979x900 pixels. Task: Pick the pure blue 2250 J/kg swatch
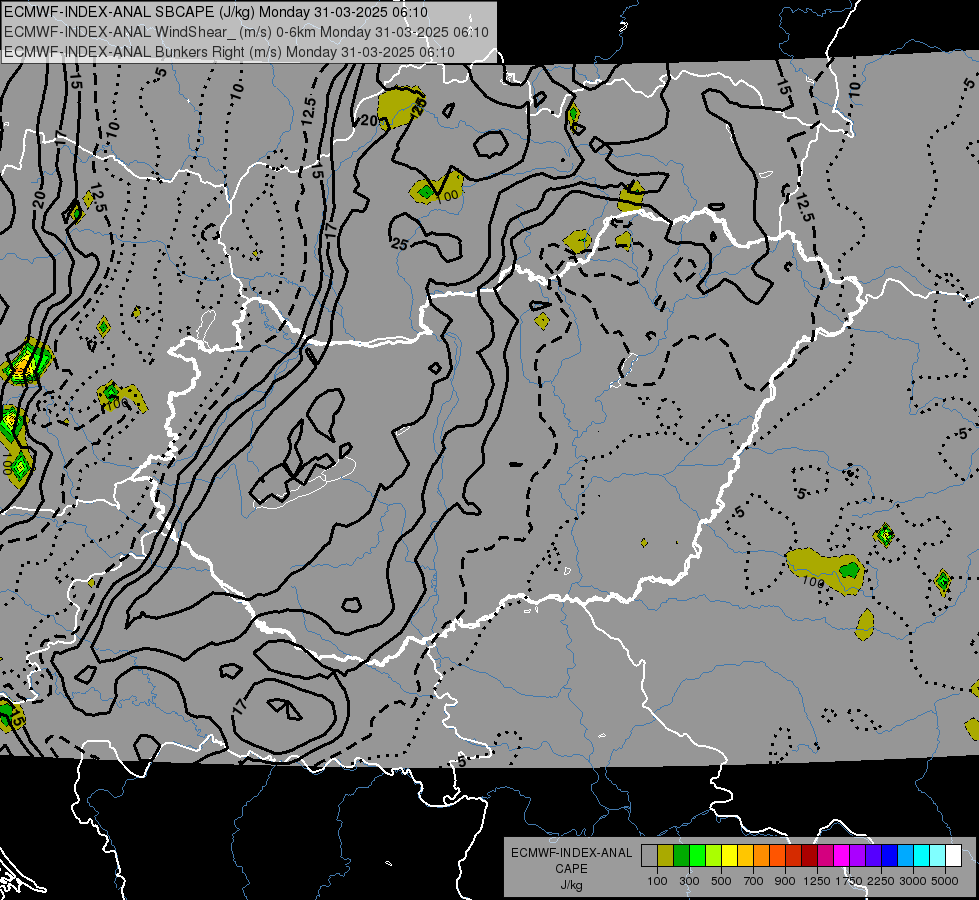[x=890, y=855]
